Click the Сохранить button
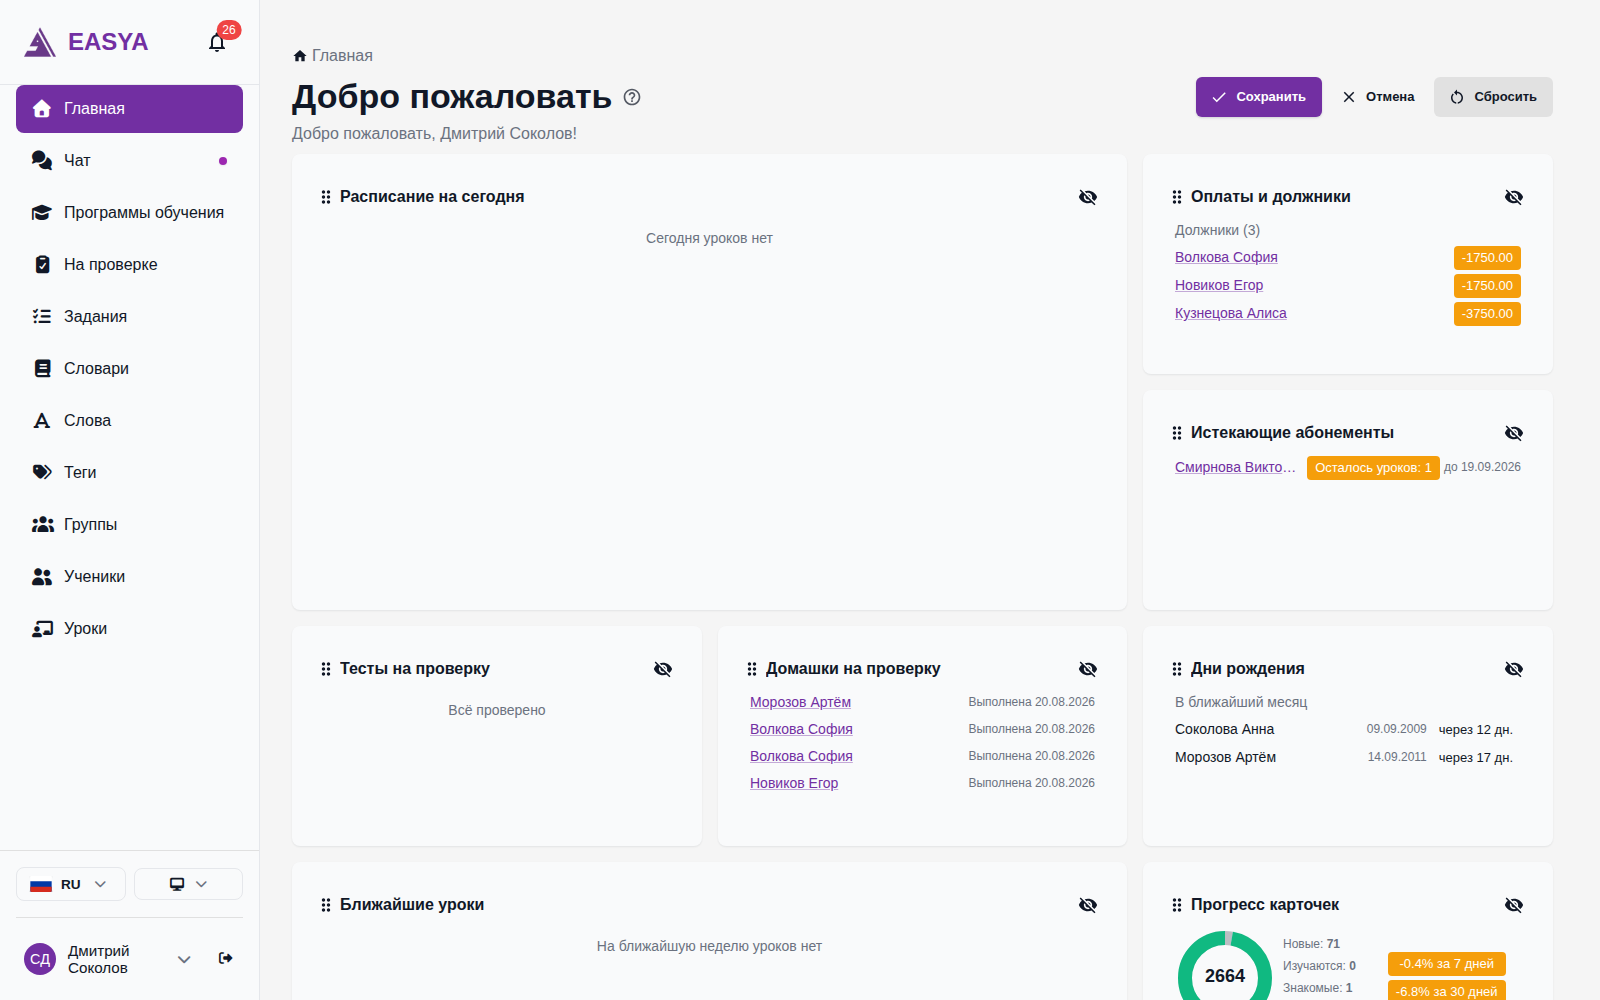 [x=1259, y=97]
